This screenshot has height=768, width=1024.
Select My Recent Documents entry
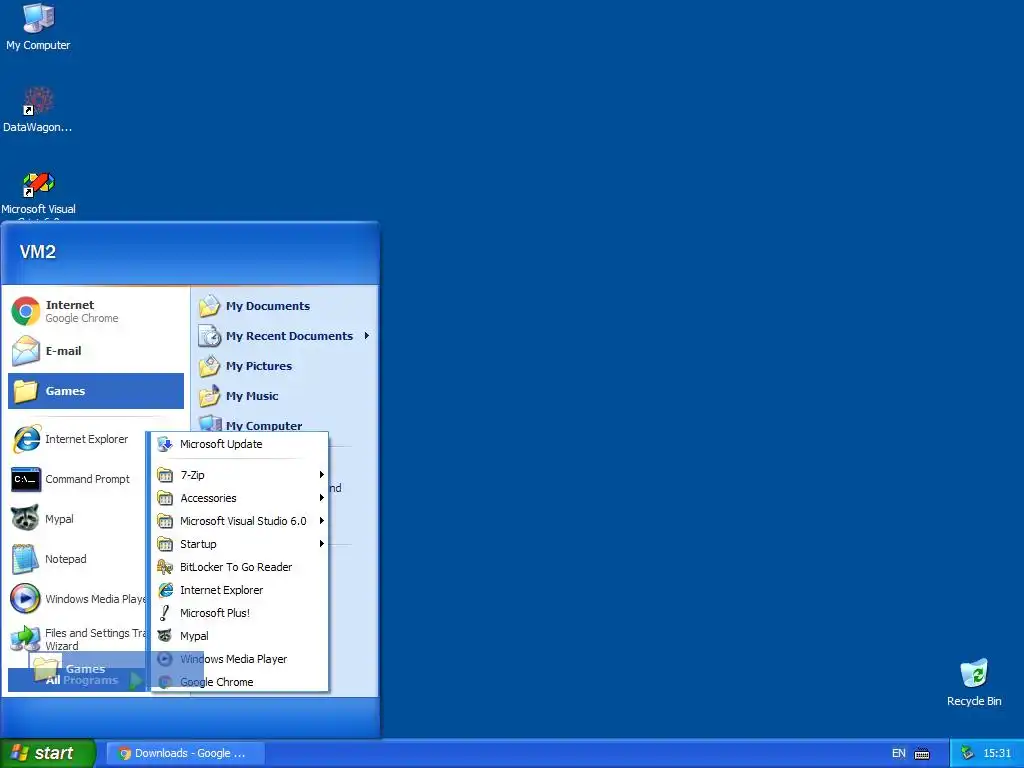(x=284, y=336)
